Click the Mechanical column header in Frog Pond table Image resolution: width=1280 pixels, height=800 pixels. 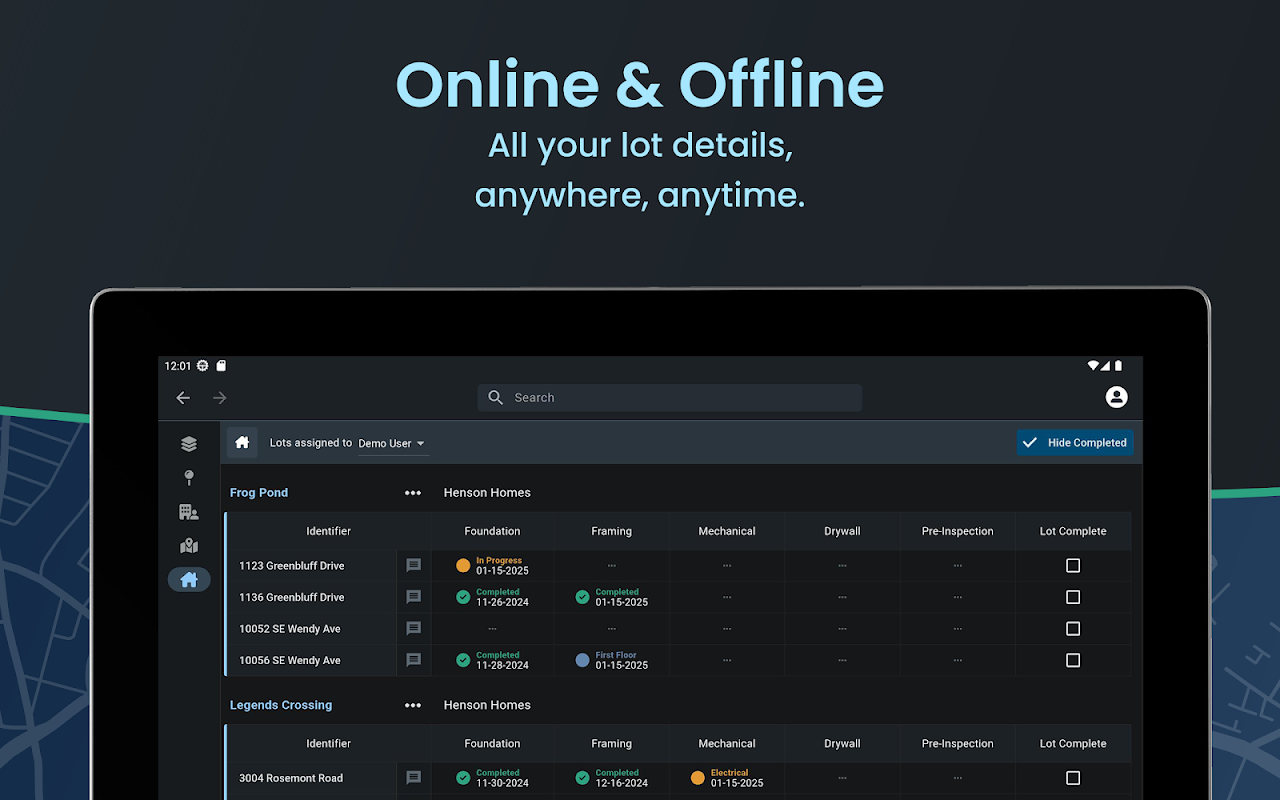pos(727,531)
